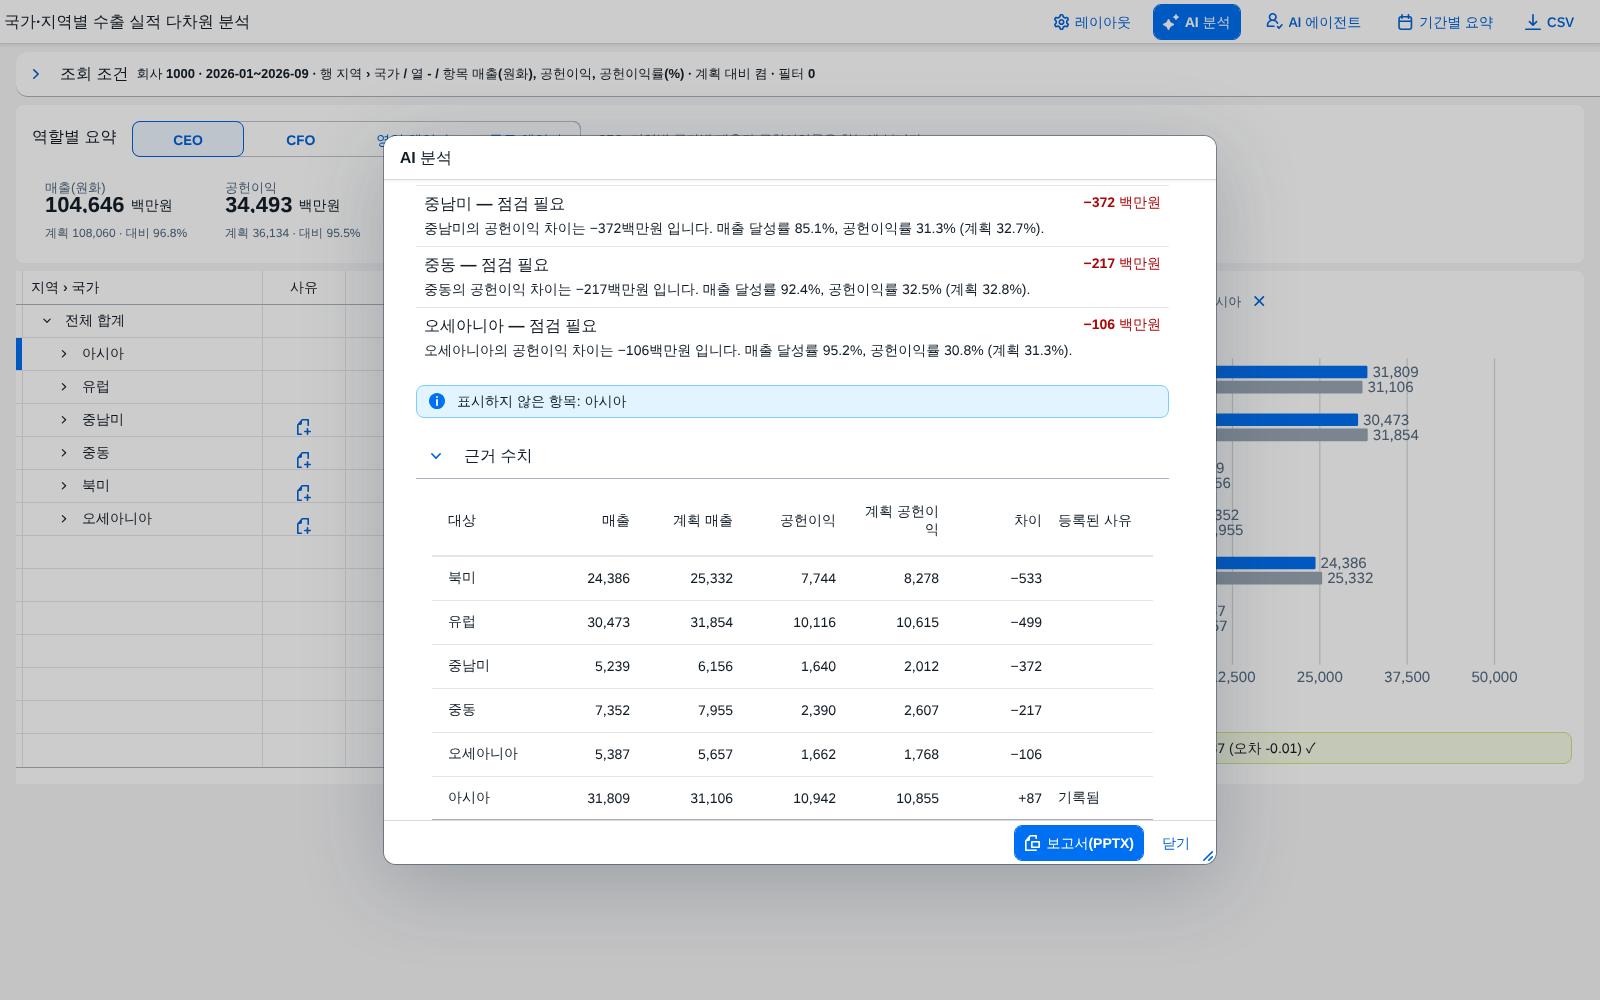Expand the 북미 region row

click(x=64, y=486)
